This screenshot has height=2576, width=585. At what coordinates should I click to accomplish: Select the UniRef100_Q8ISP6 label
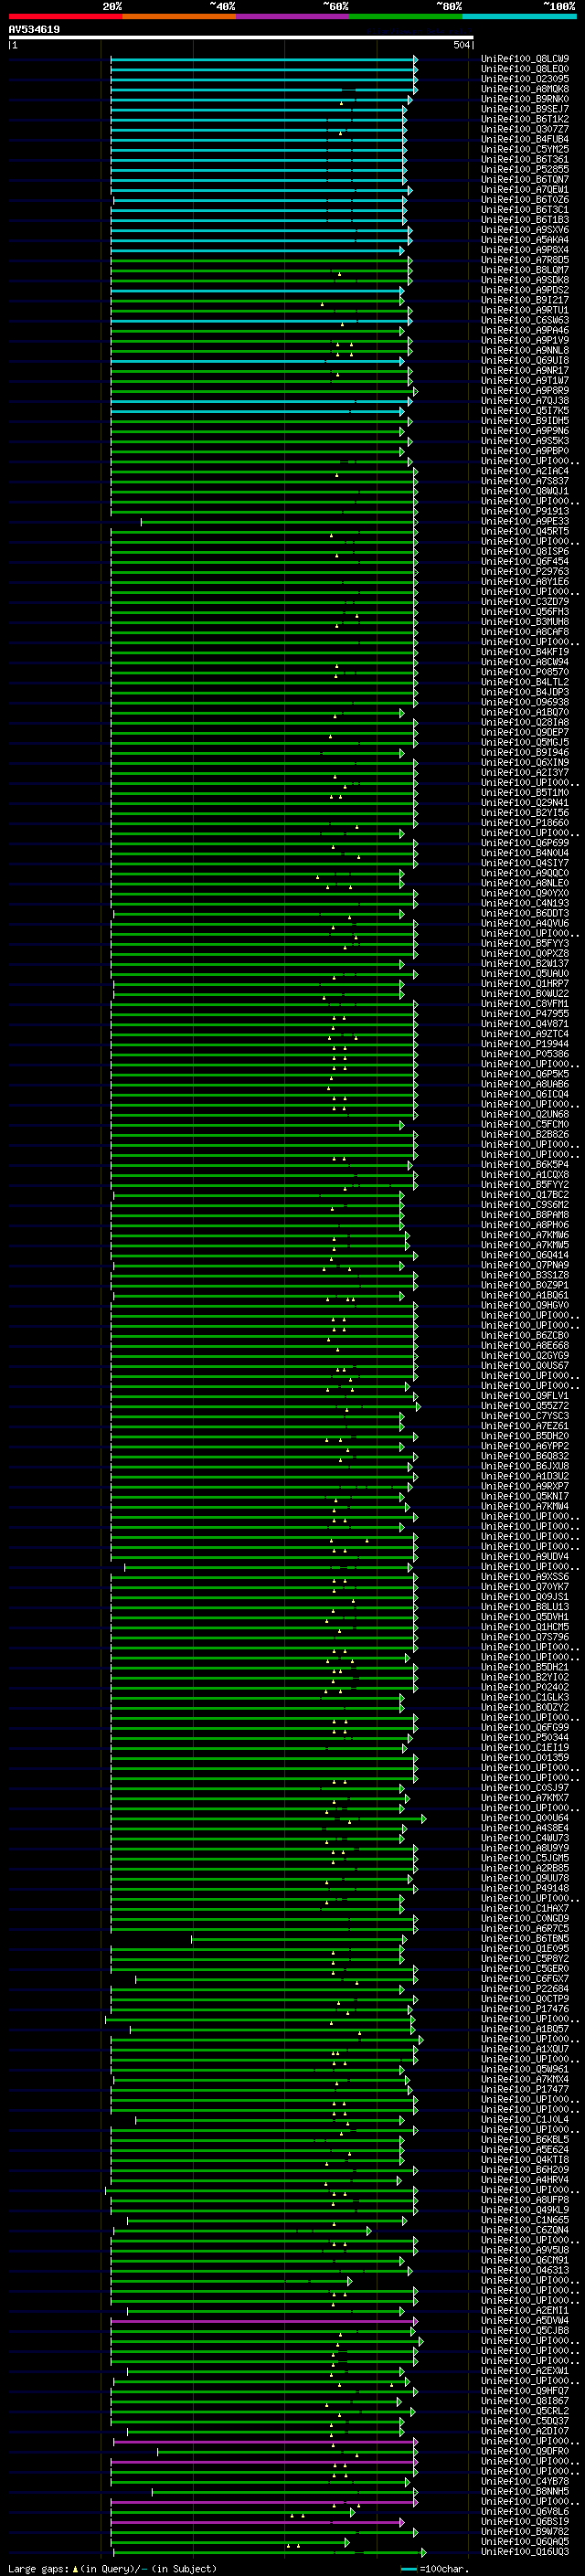[525, 551]
